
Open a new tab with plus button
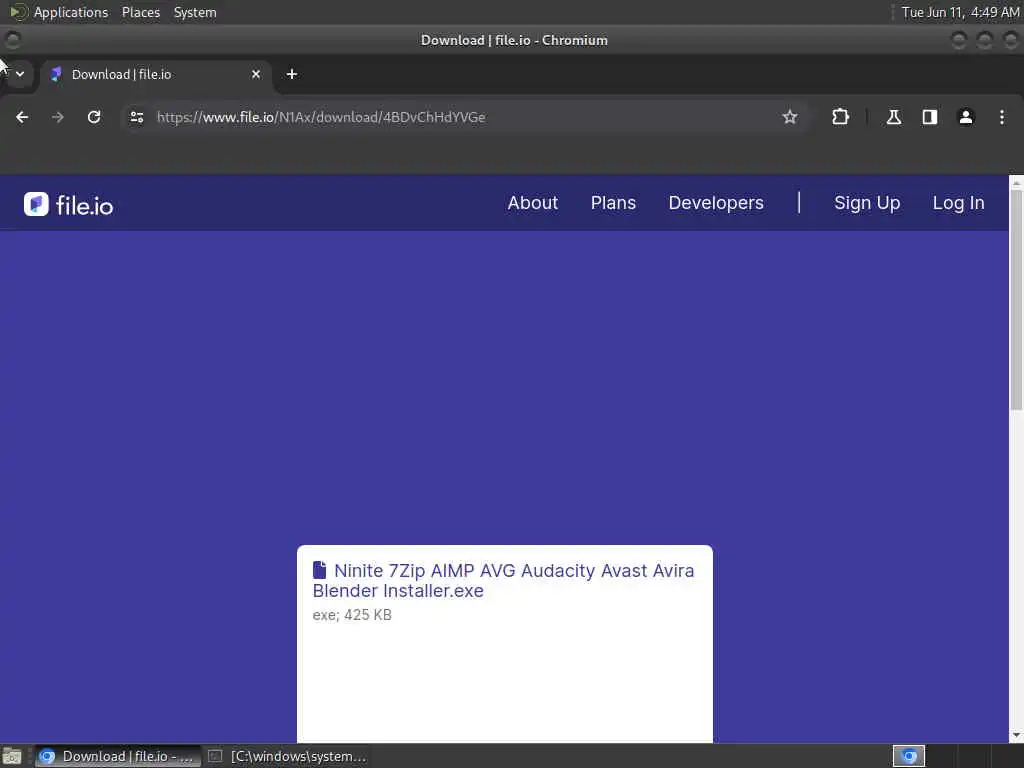[x=292, y=74]
